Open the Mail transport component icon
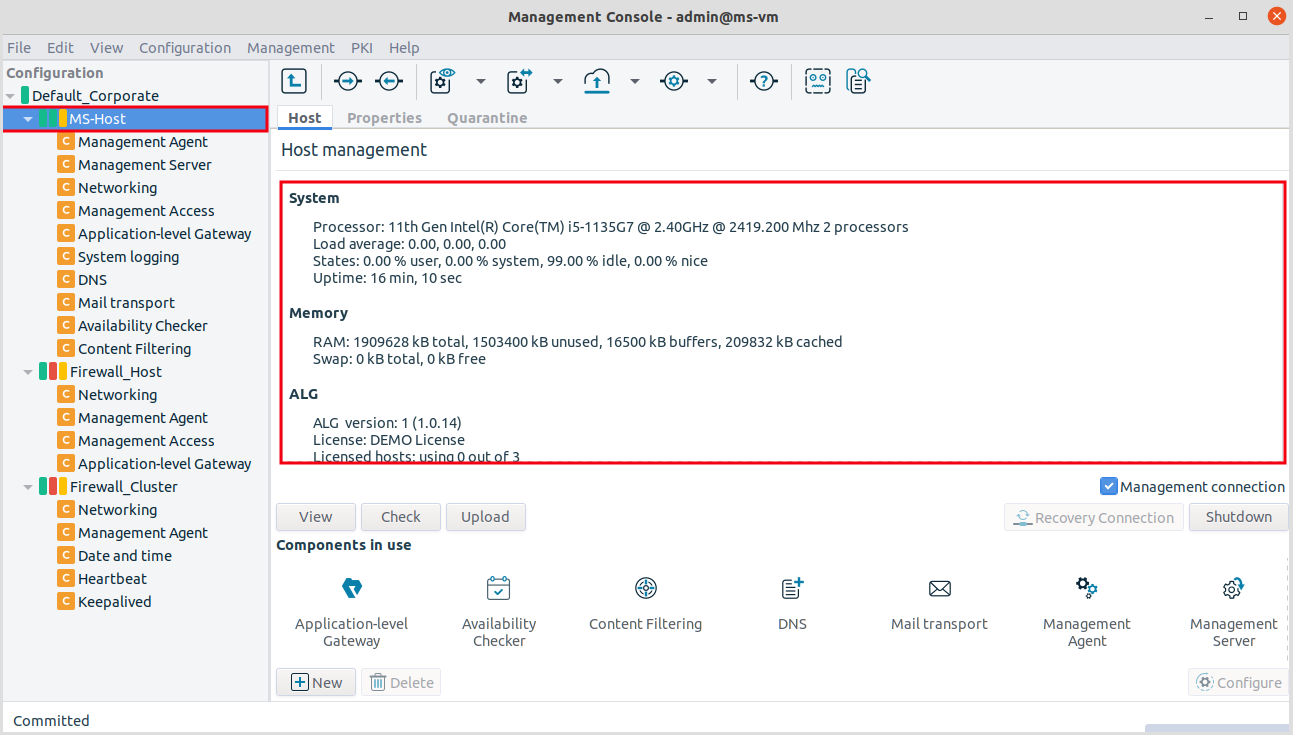Screen dimensions: 1293x735 coord(939,588)
